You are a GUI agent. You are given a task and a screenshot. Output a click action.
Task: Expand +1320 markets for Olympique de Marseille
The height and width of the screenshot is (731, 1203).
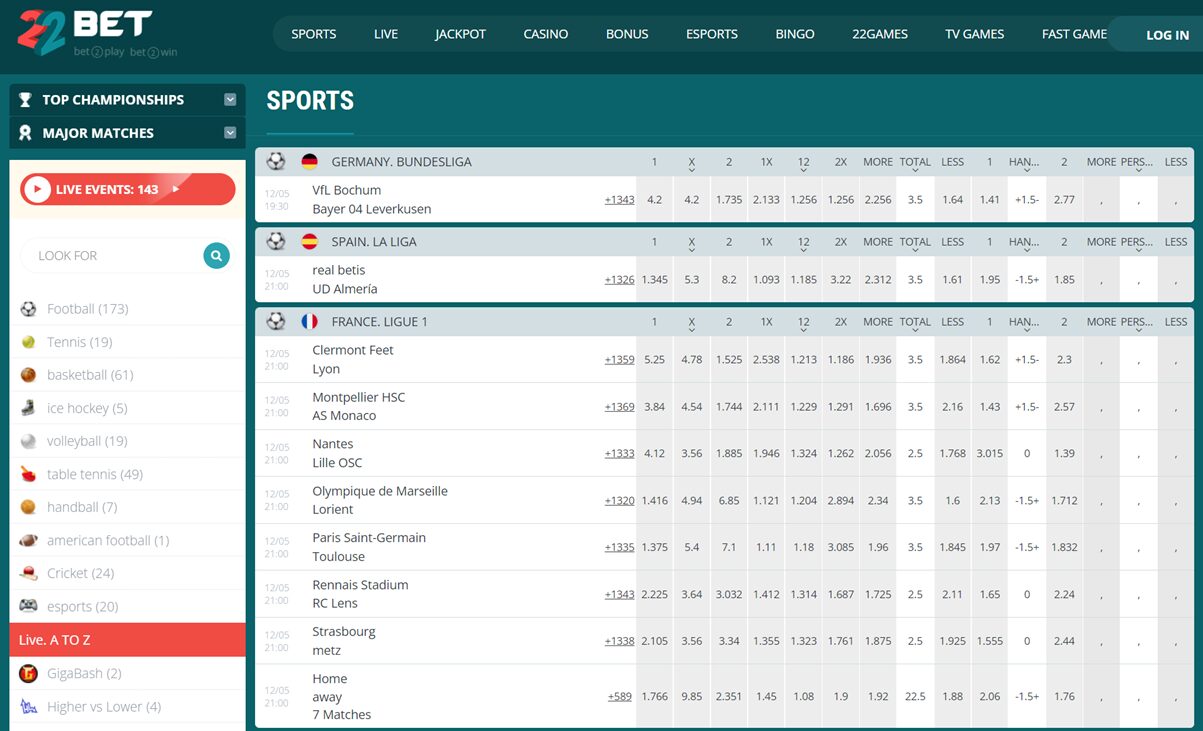[x=619, y=501]
